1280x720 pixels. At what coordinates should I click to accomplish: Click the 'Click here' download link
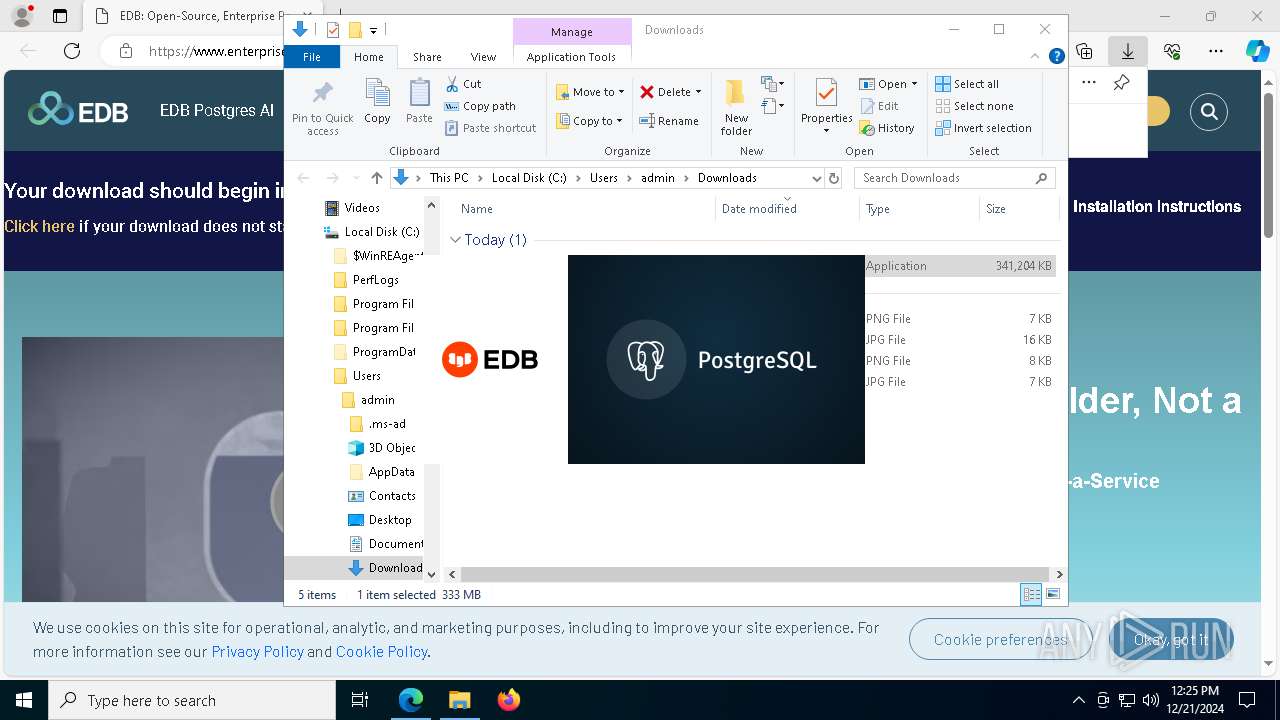point(39,227)
